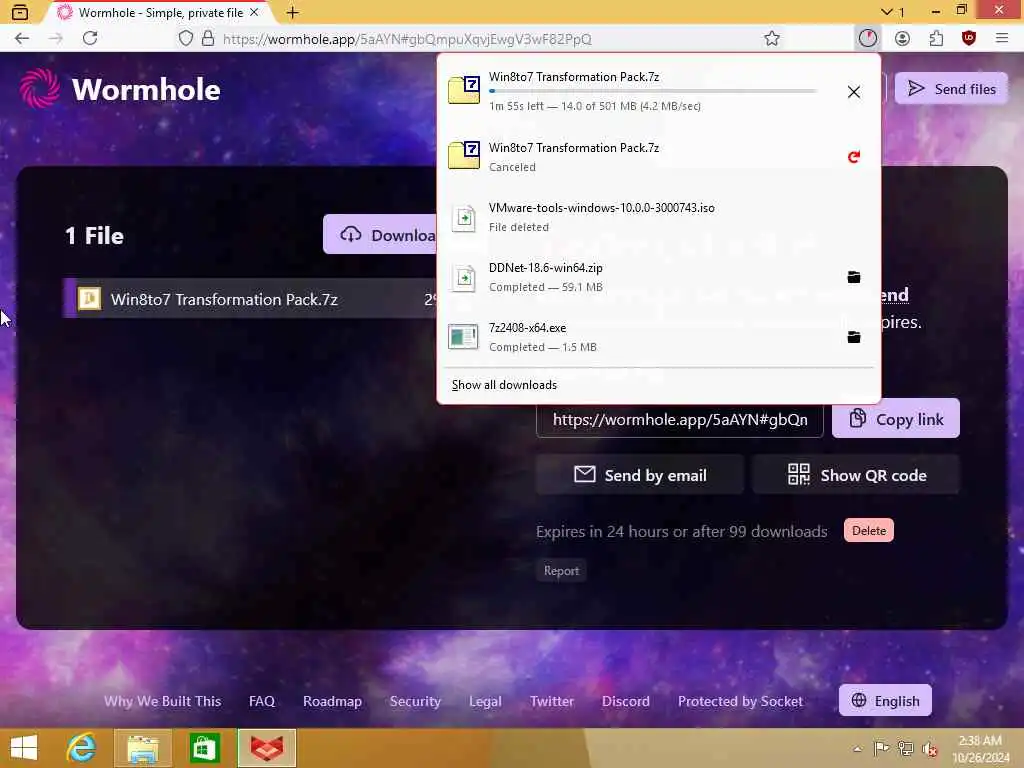Viewport: 1024px width, 768px height.
Task: Open the English language selector
Action: tap(885, 700)
